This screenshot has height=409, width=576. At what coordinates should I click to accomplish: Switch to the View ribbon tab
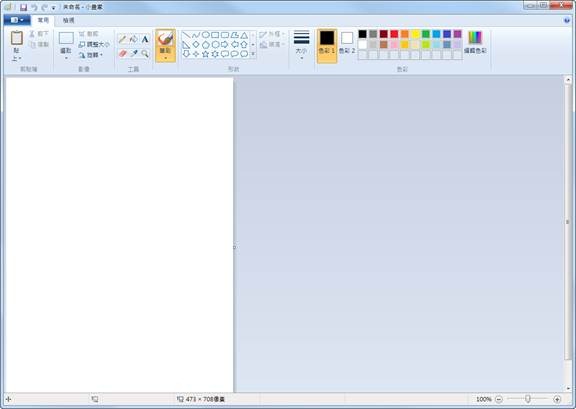coord(68,21)
